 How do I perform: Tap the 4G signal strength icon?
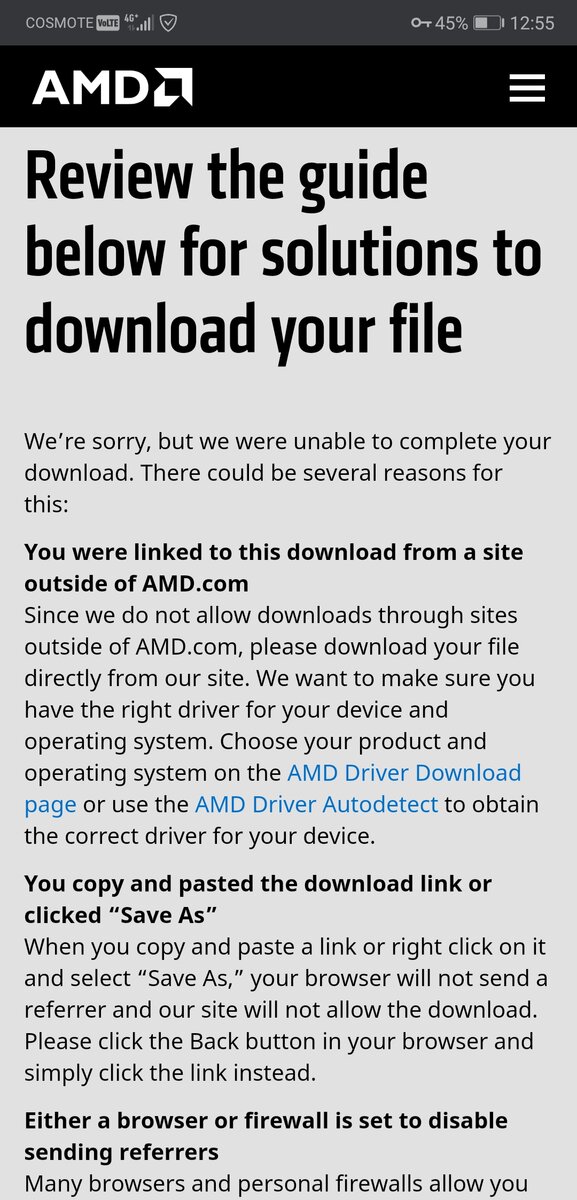(x=139, y=22)
